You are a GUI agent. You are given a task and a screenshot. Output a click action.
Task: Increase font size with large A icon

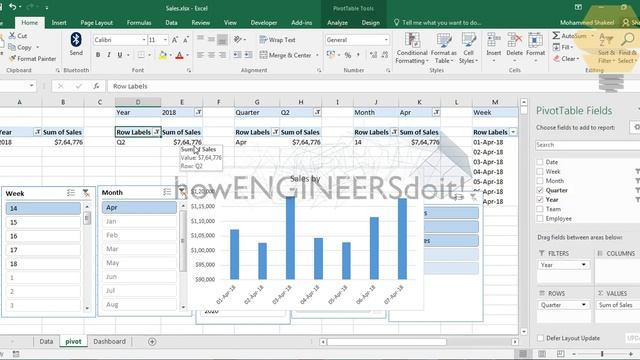pos(174,40)
